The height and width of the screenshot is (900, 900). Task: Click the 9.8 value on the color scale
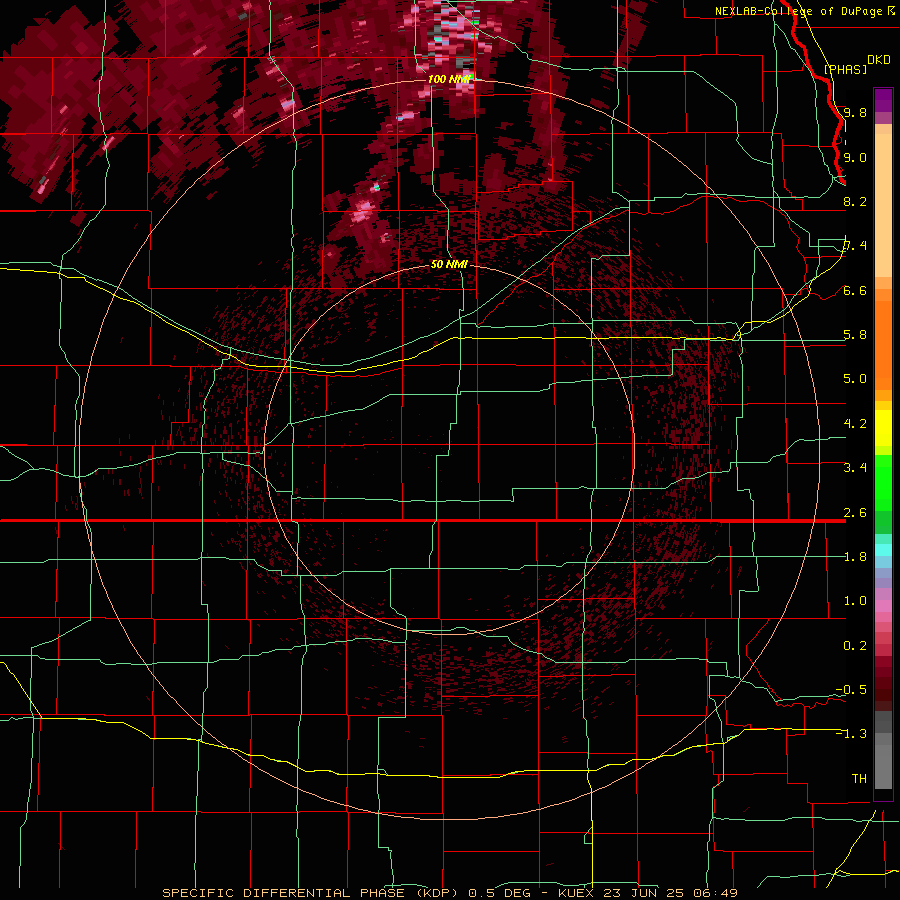(x=855, y=112)
